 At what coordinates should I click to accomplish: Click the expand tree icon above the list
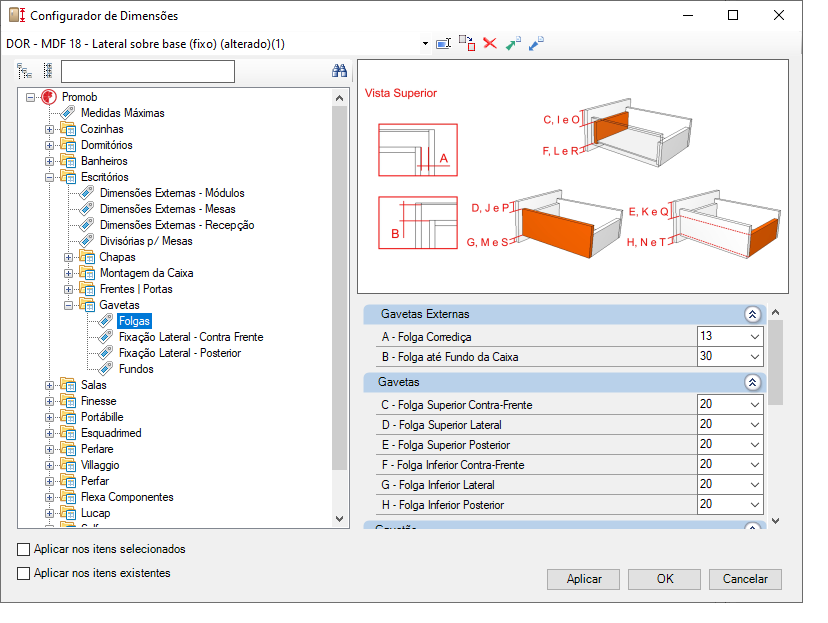pyautogui.click(x=24, y=71)
